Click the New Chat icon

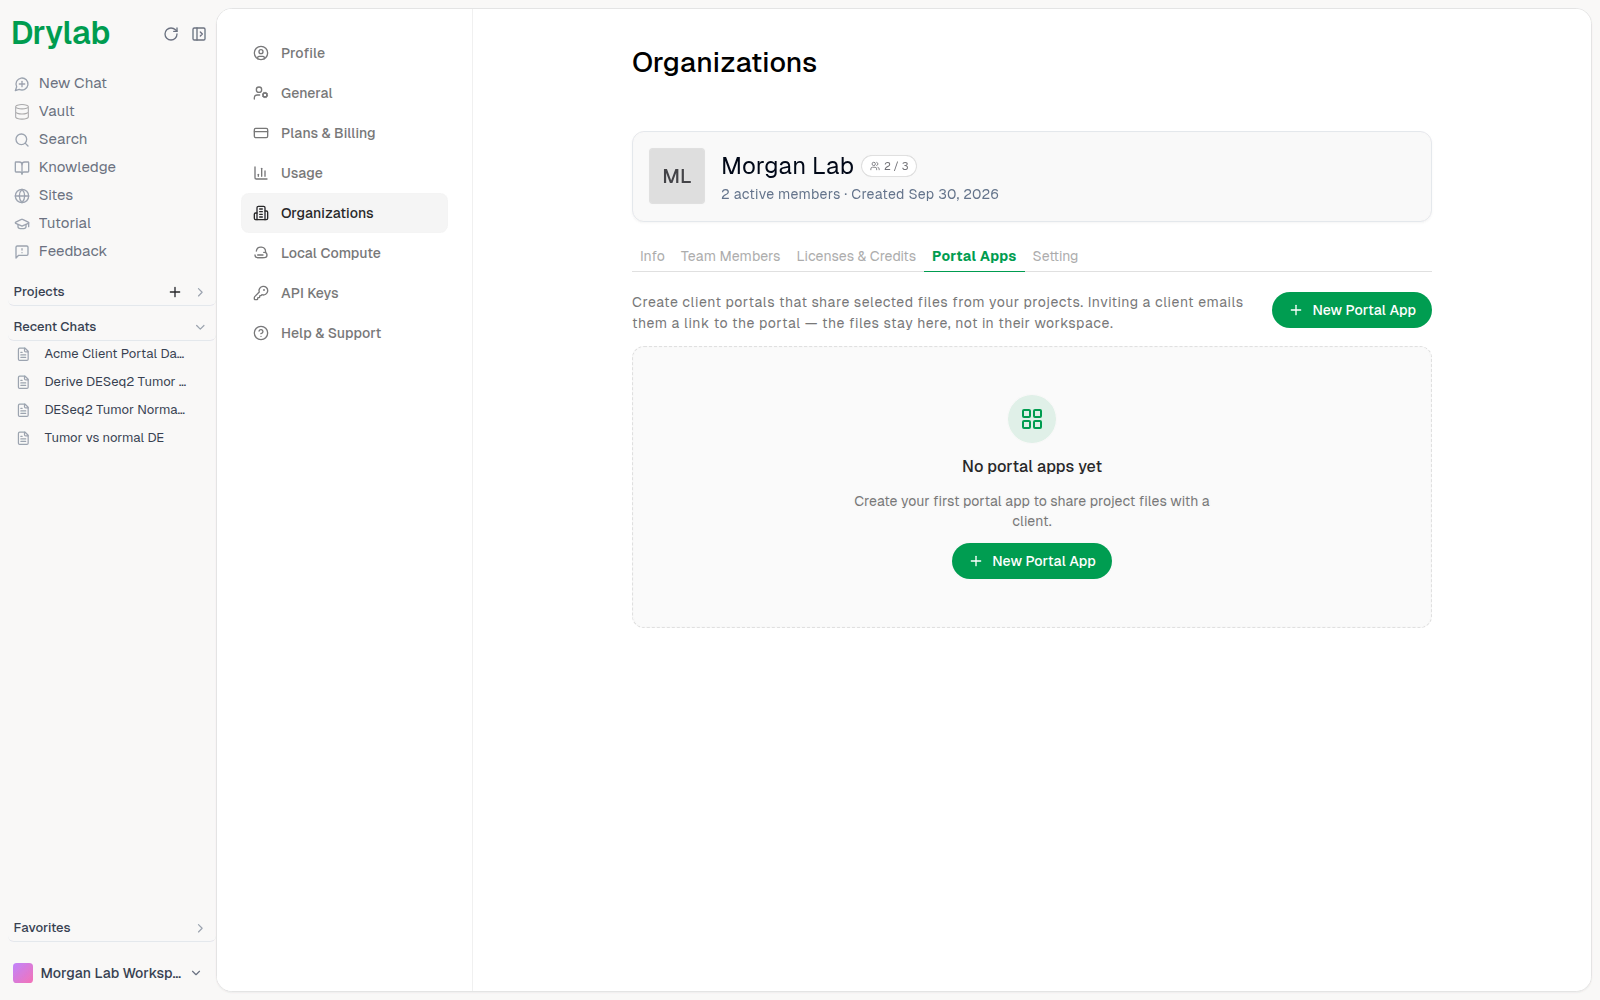coord(22,84)
